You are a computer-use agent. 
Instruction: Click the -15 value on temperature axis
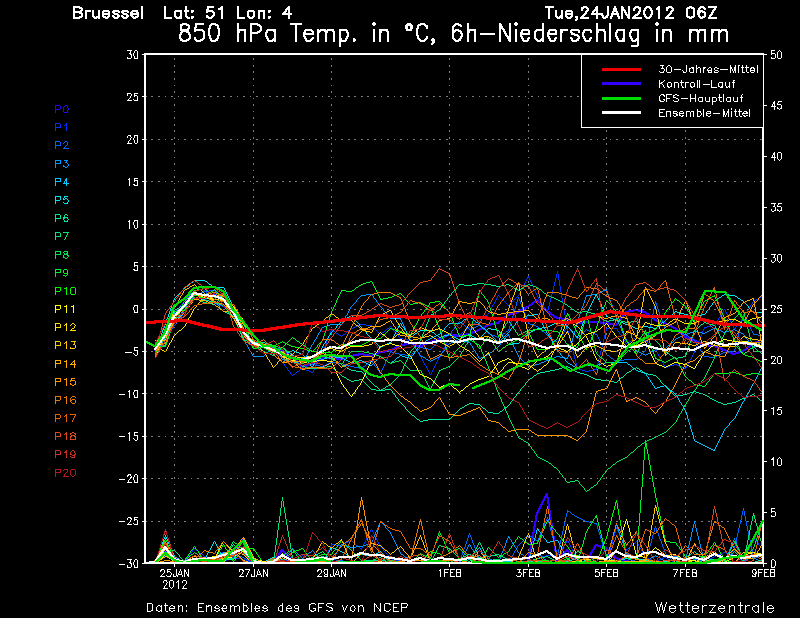tap(130, 436)
